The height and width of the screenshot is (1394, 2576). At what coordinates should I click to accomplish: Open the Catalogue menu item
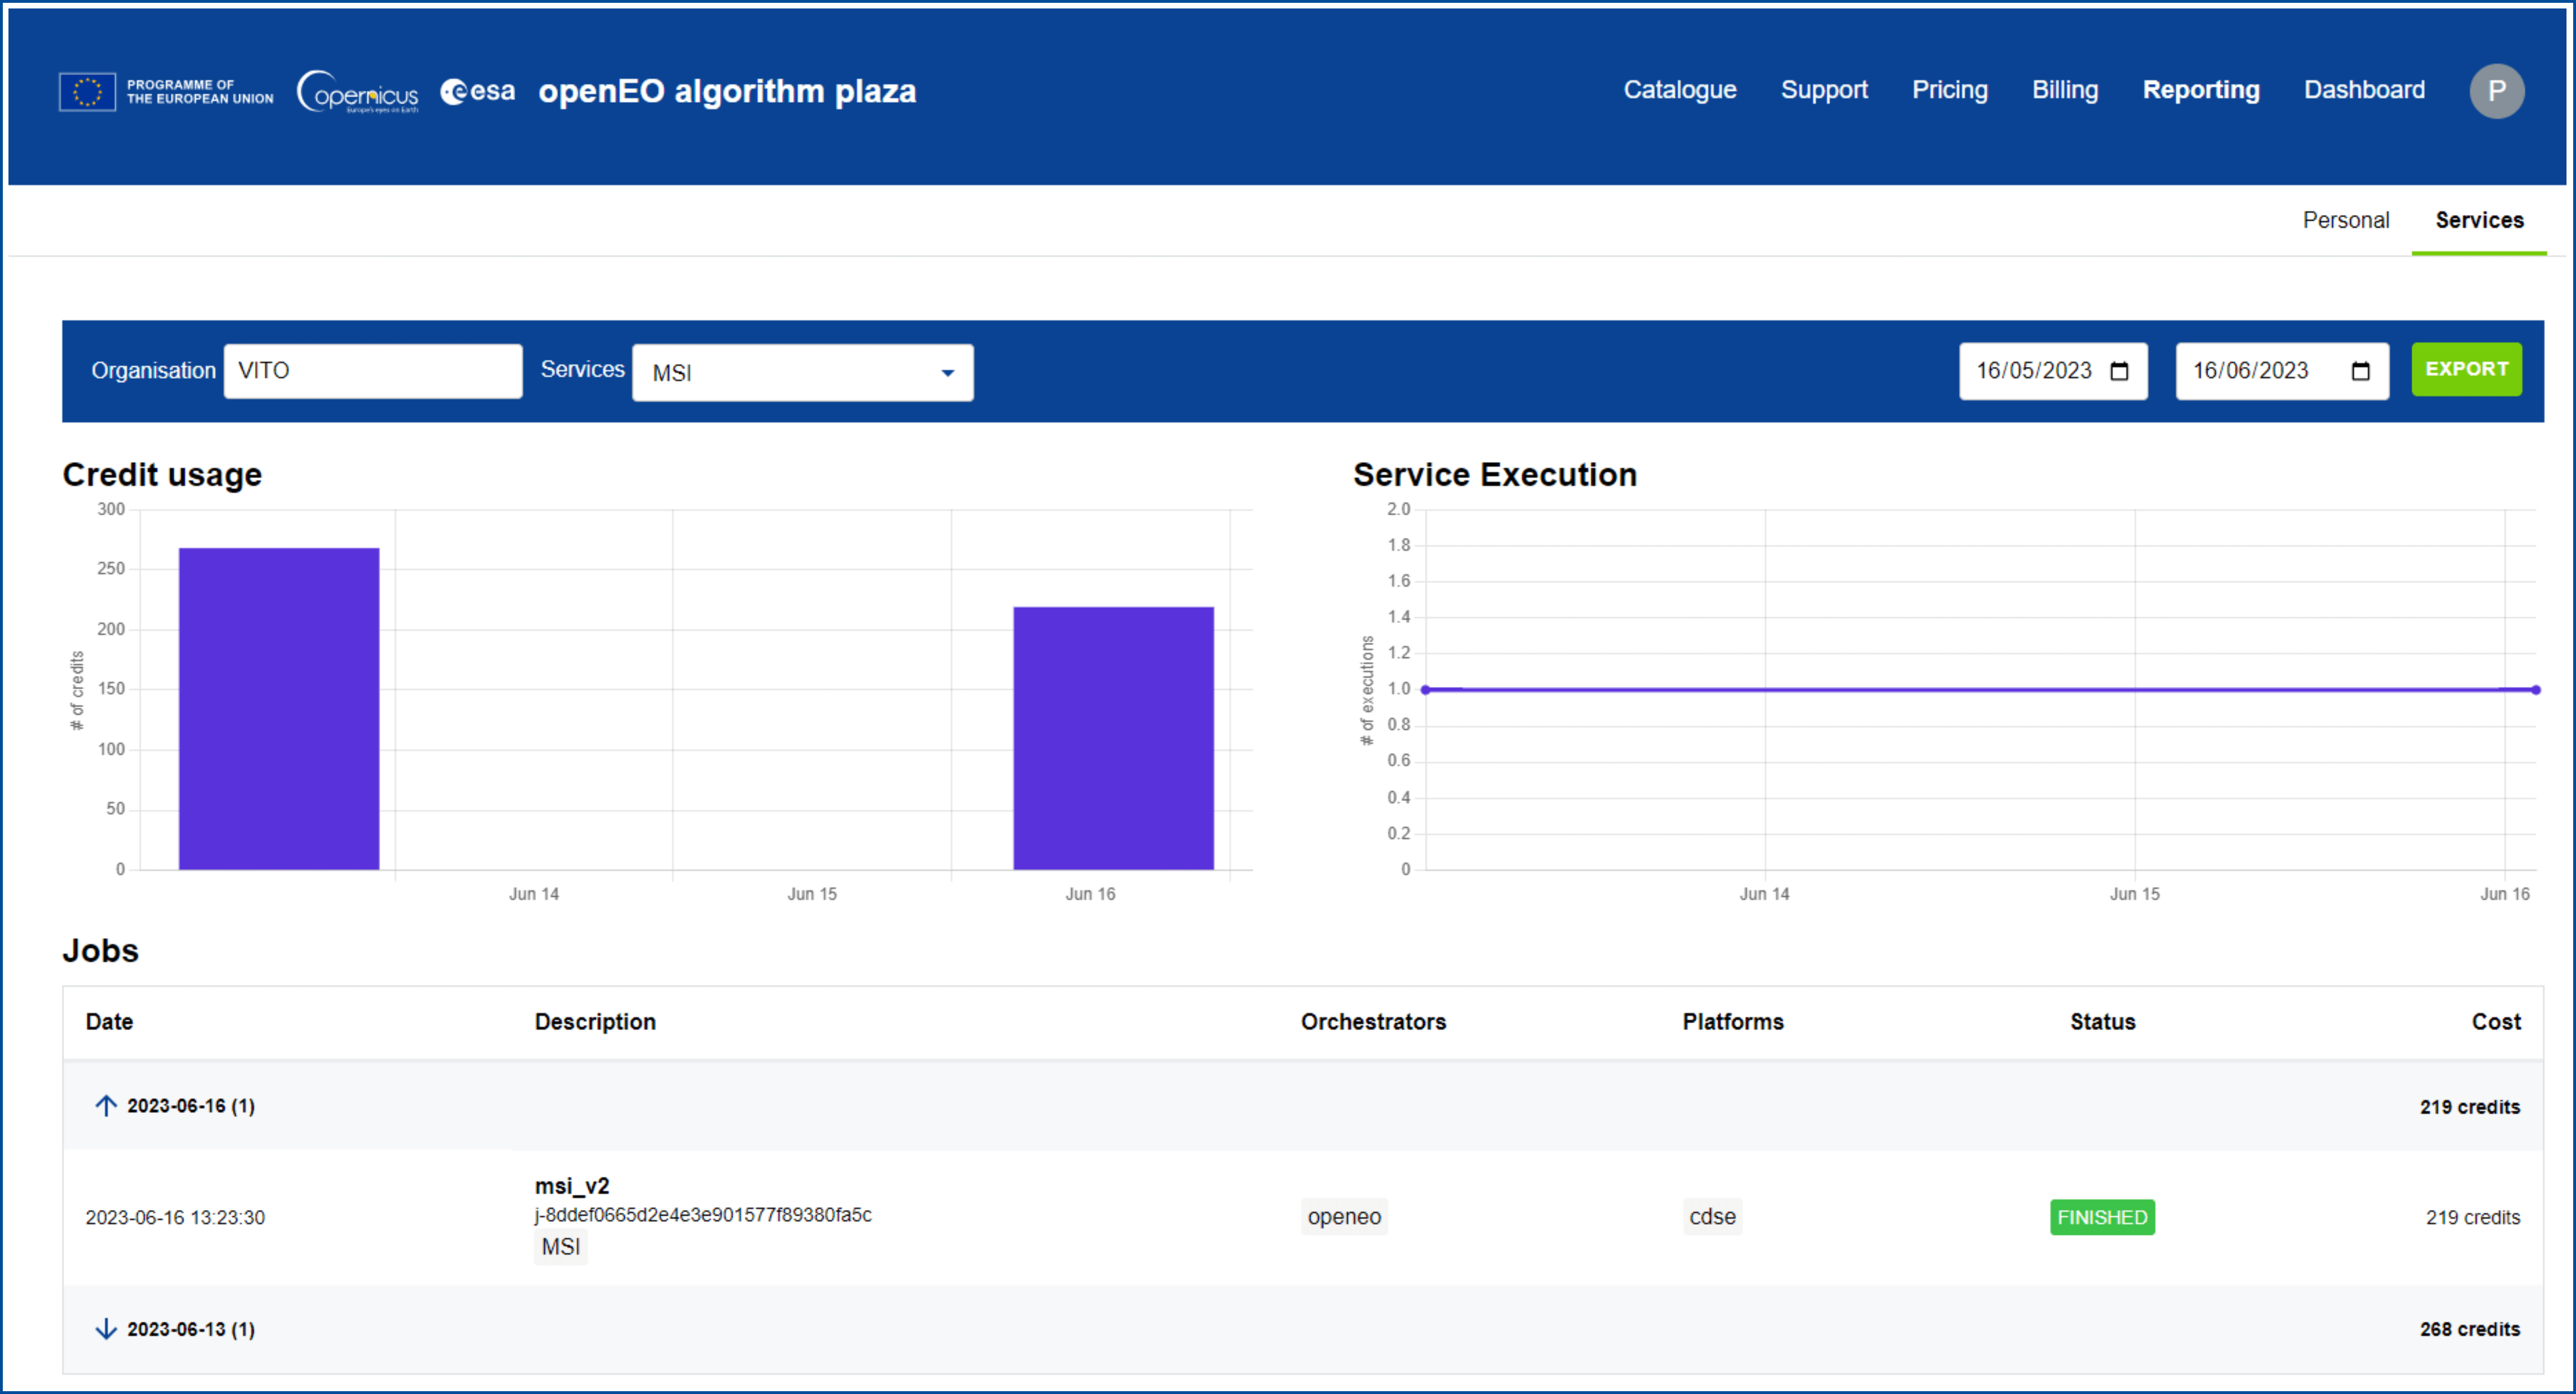pyautogui.click(x=1679, y=90)
